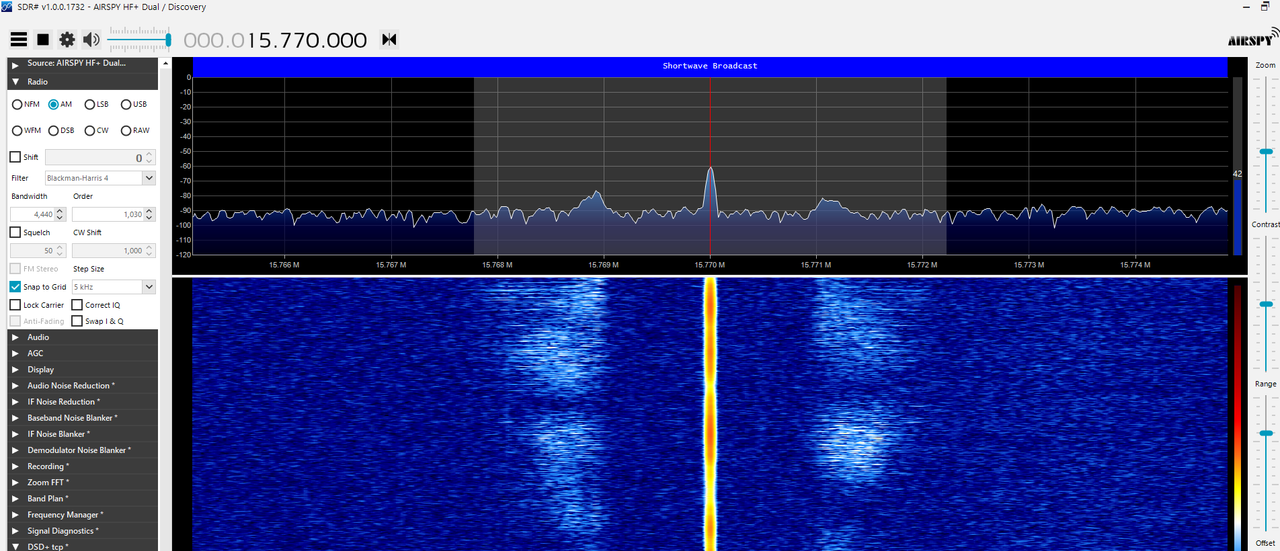Select DSB demodulation mode
The height and width of the screenshot is (551, 1280).
61,130
